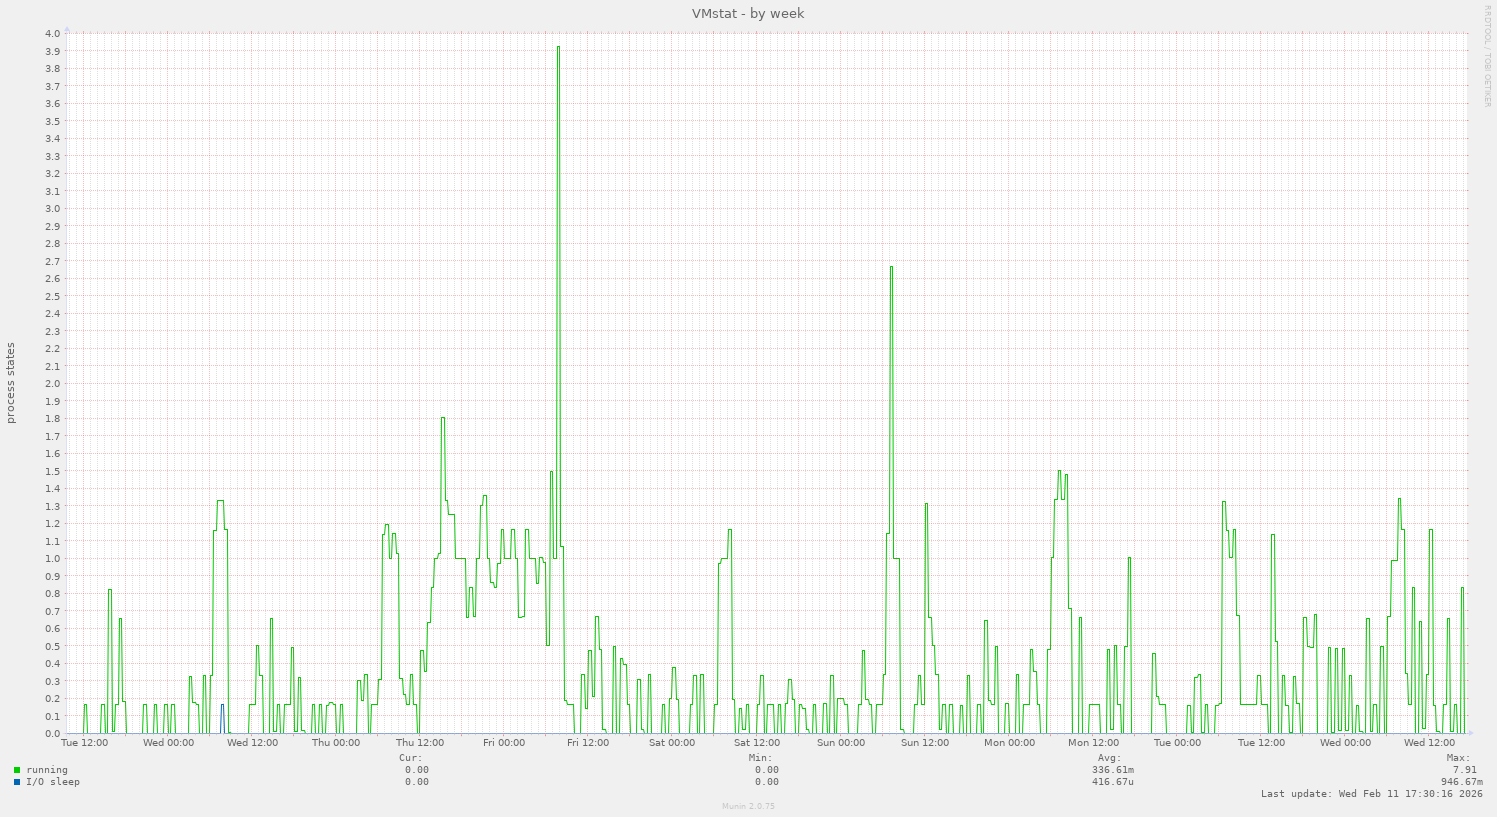
Task: Click the blue I/O sleep legend swatch
Action: [17, 782]
